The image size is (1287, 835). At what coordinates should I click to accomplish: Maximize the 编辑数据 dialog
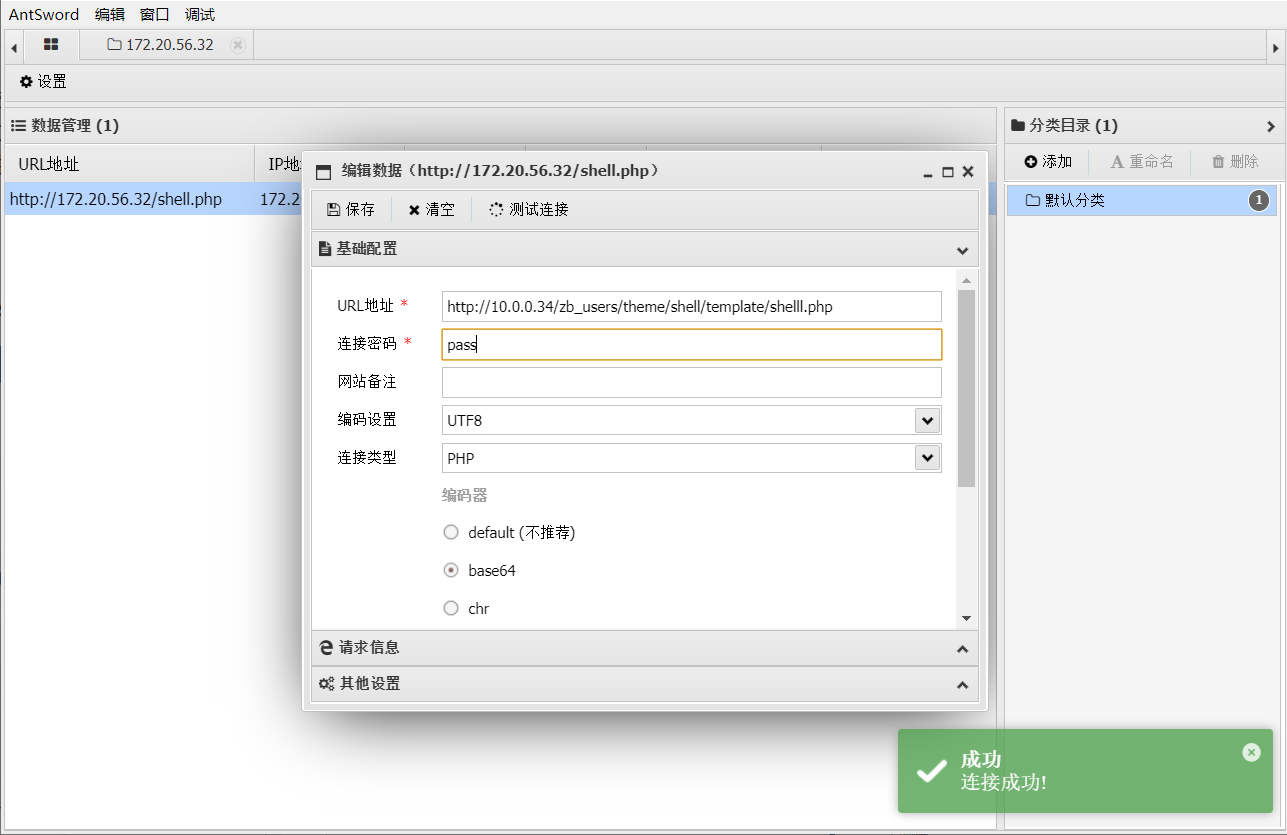click(x=948, y=172)
